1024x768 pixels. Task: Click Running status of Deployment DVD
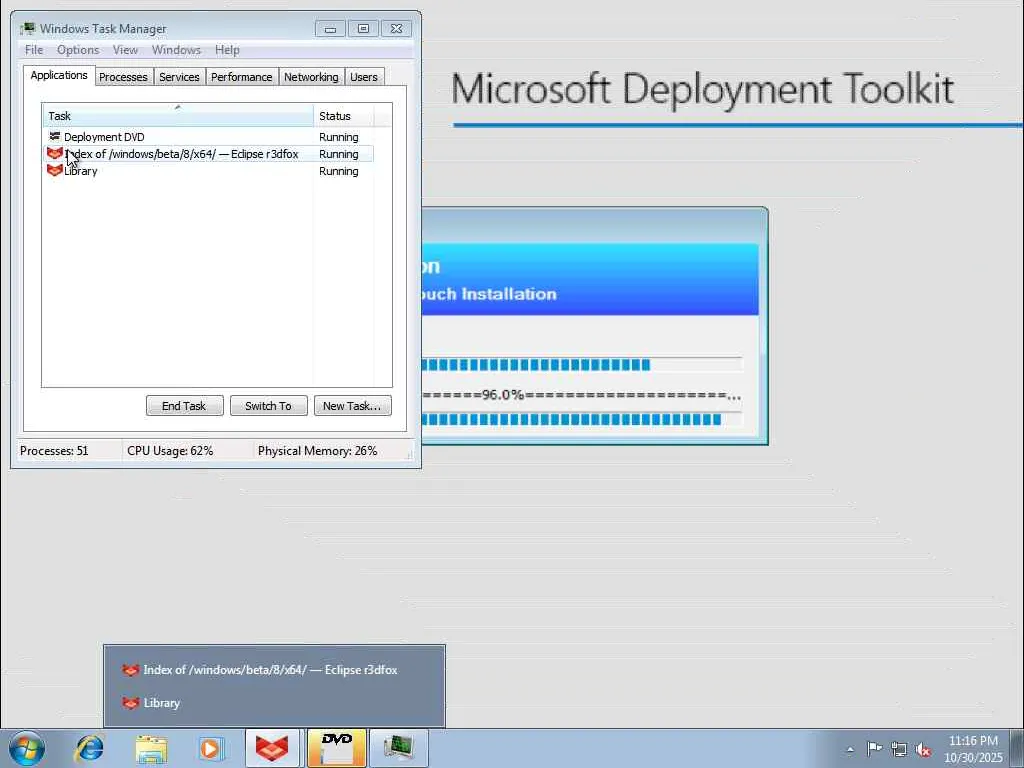tap(338, 136)
